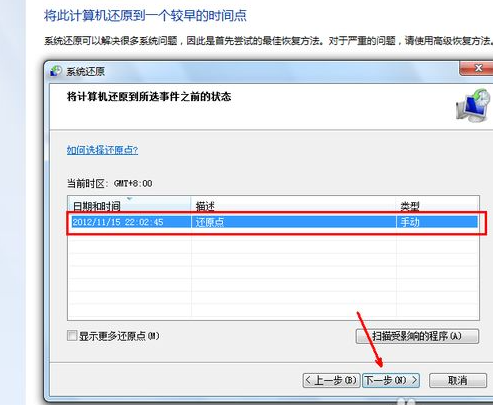This screenshot has width=493, height=405.
Task: Click the 当前时区: GMT+8:00 label
Action: point(110,183)
